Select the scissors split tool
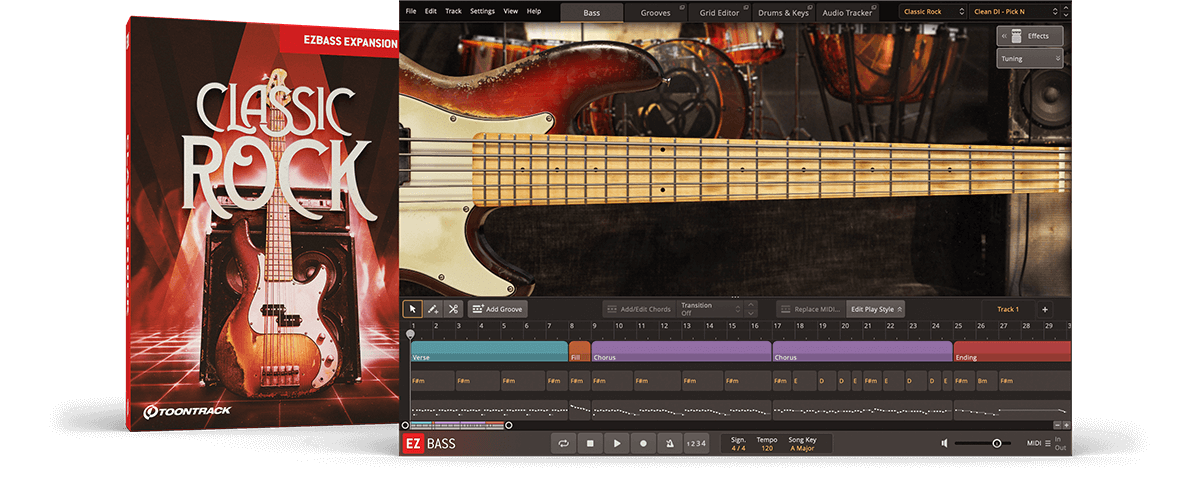 [452, 309]
